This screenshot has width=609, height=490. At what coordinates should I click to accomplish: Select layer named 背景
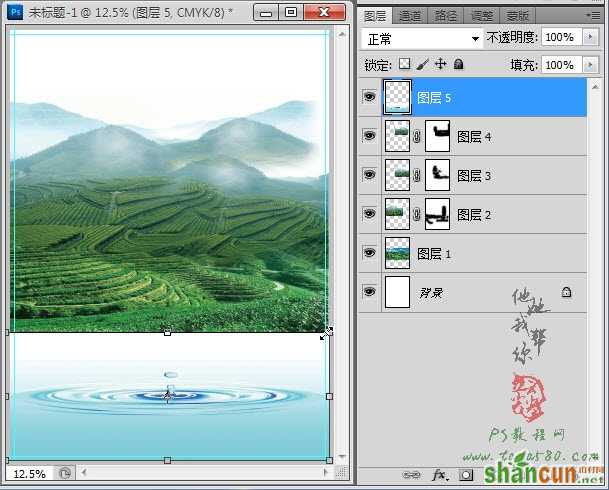[431, 293]
